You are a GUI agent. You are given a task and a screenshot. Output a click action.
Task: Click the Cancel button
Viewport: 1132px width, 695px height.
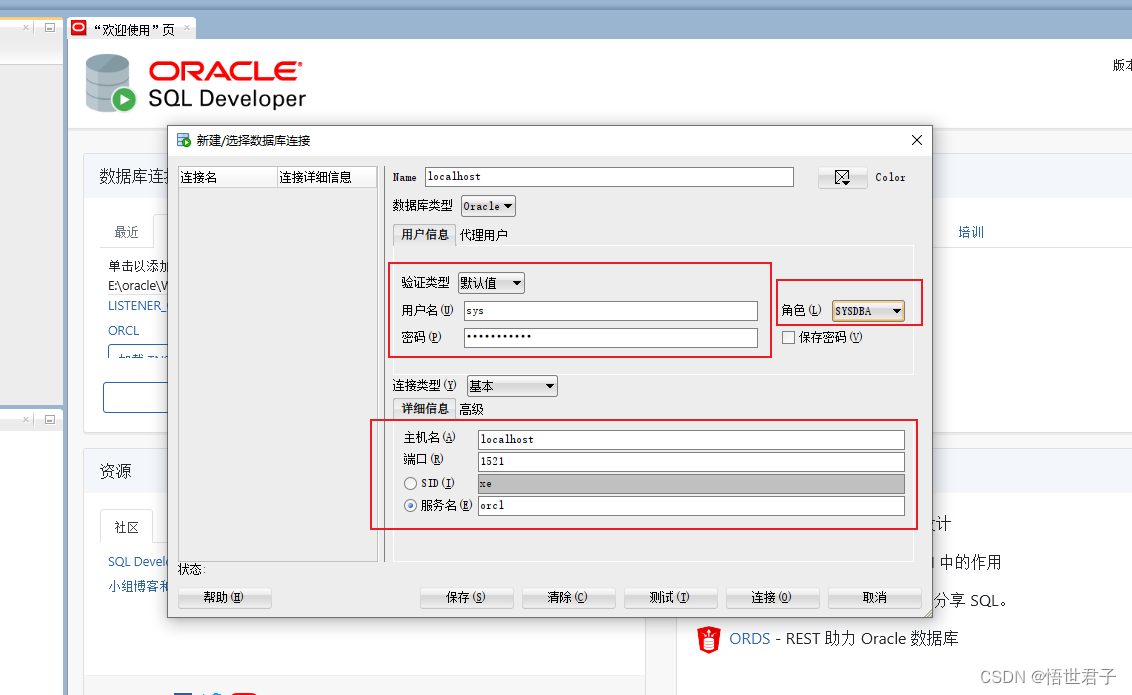(874, 598)
